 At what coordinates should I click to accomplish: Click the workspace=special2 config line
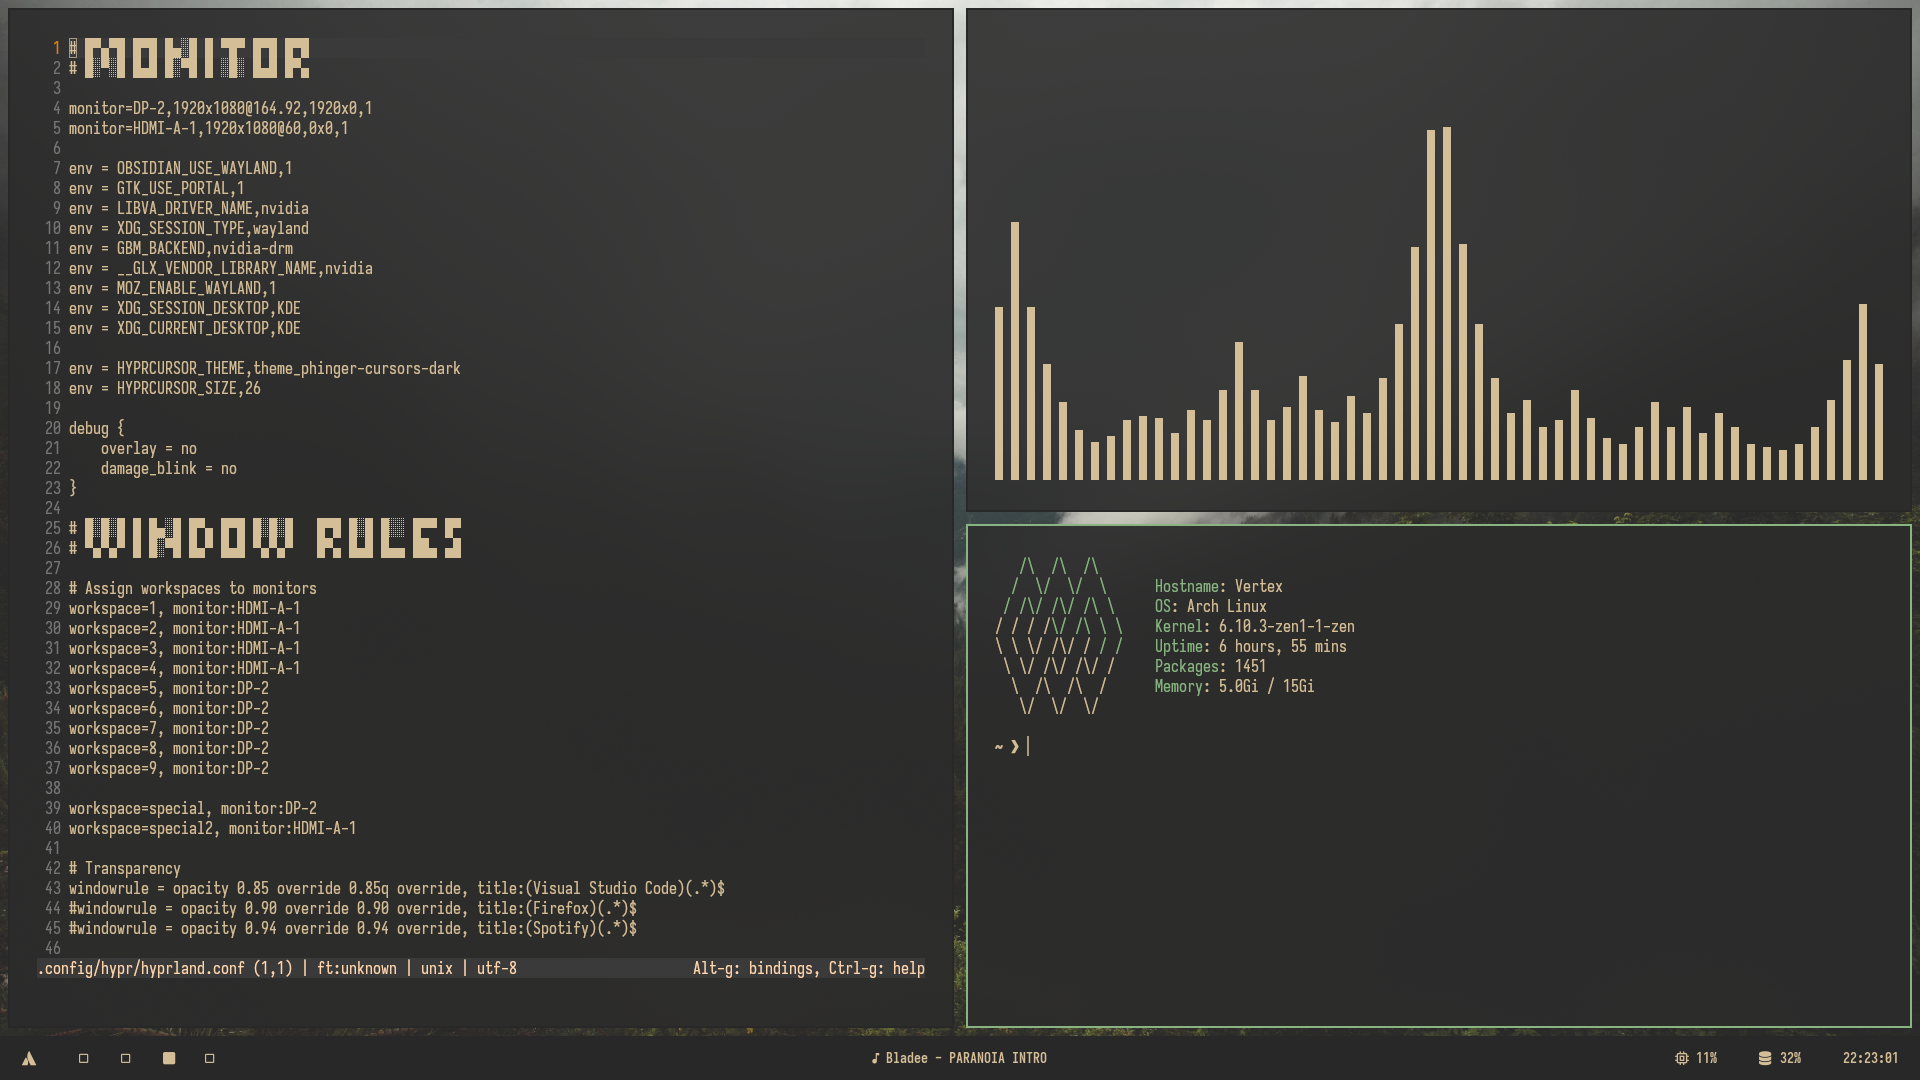tap(212, 828)
